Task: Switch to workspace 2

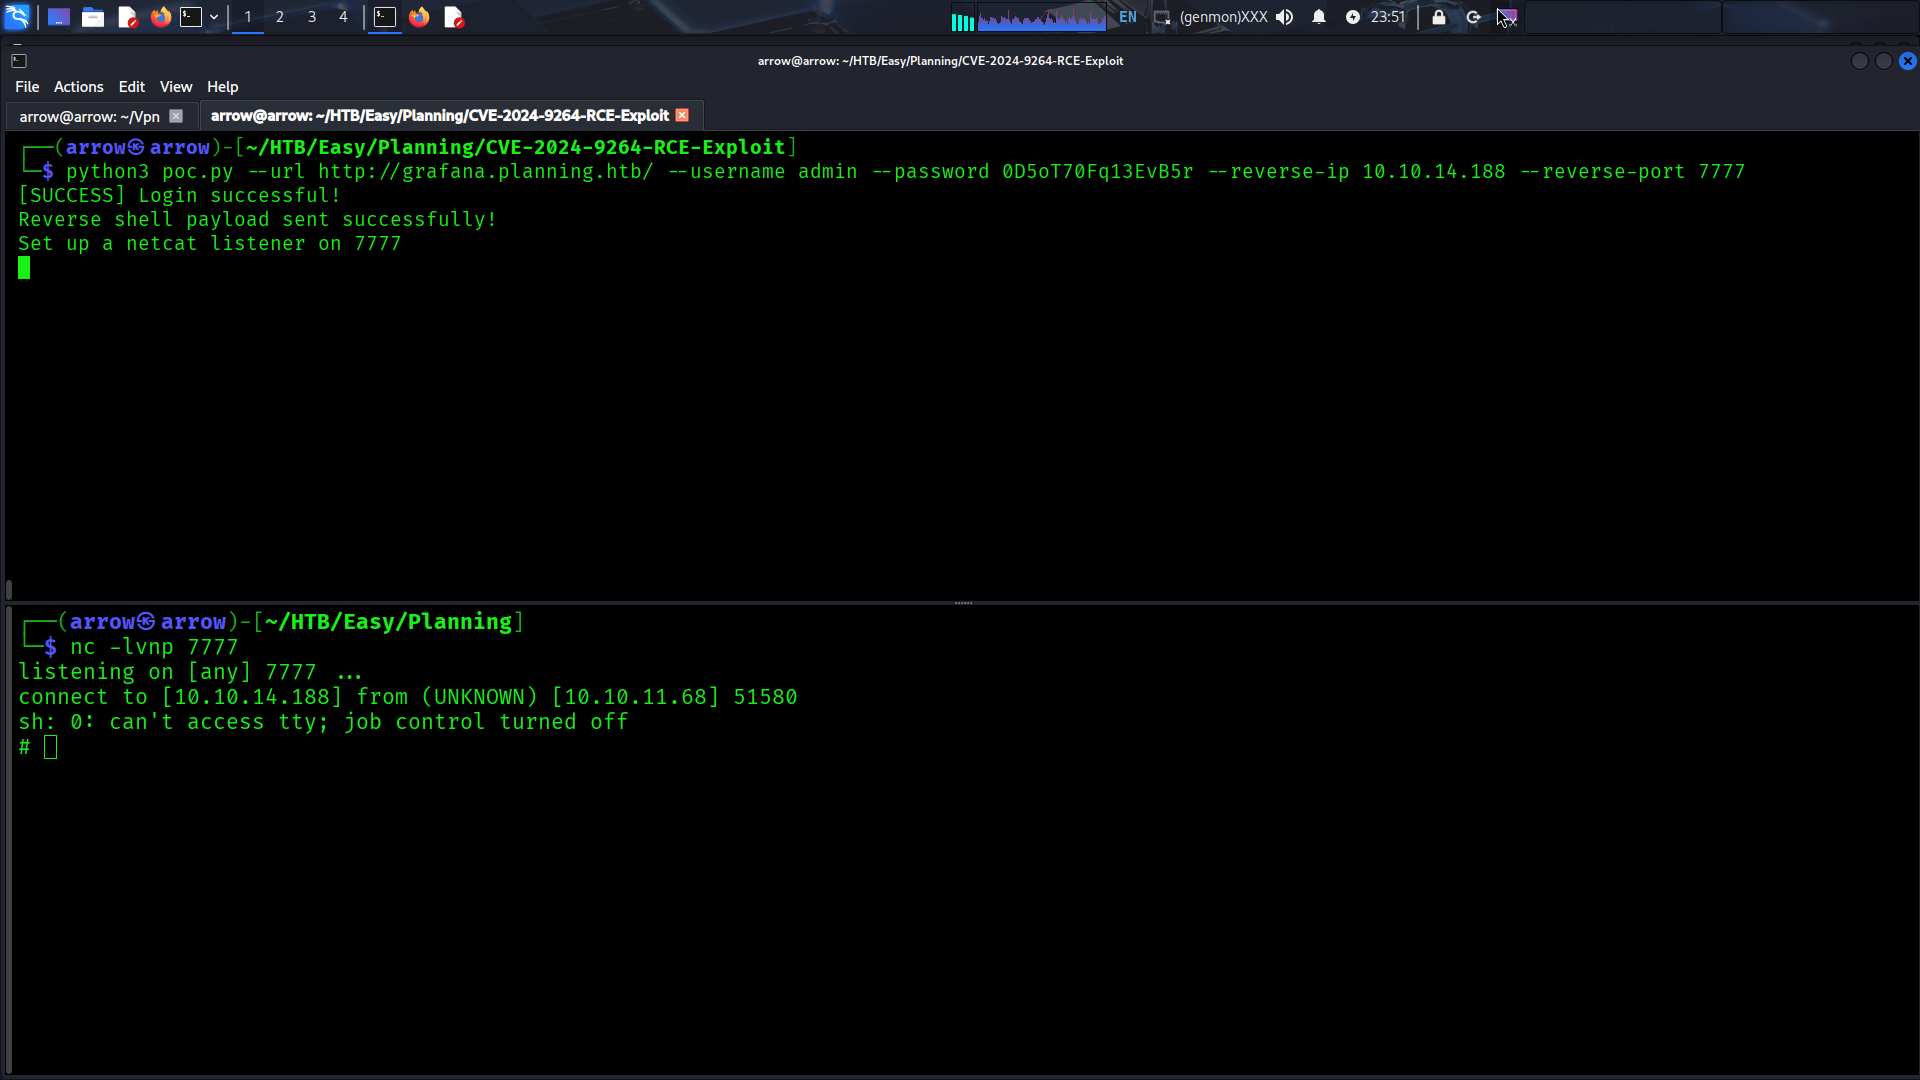Action: click(x=280, y=17)
